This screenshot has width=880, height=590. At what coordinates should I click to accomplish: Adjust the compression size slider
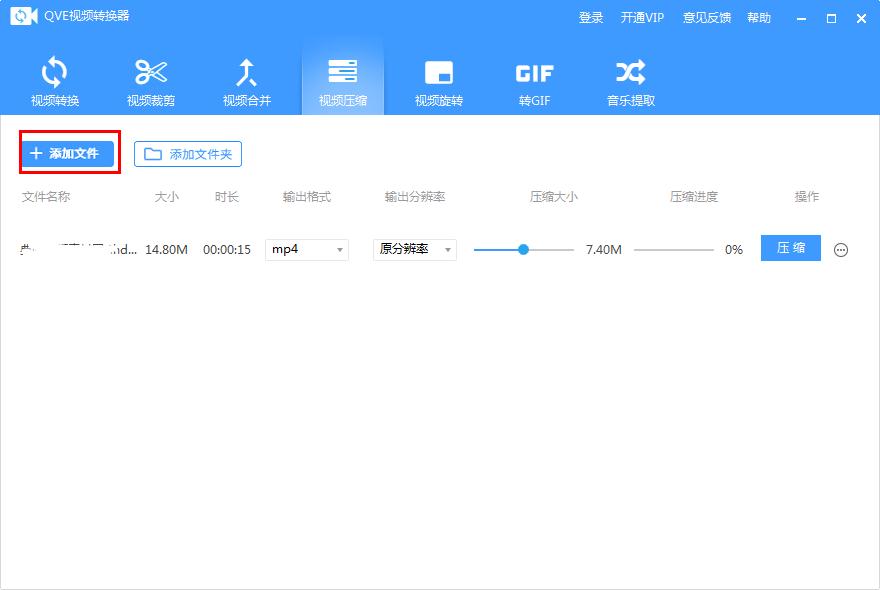tap(523, 250)
